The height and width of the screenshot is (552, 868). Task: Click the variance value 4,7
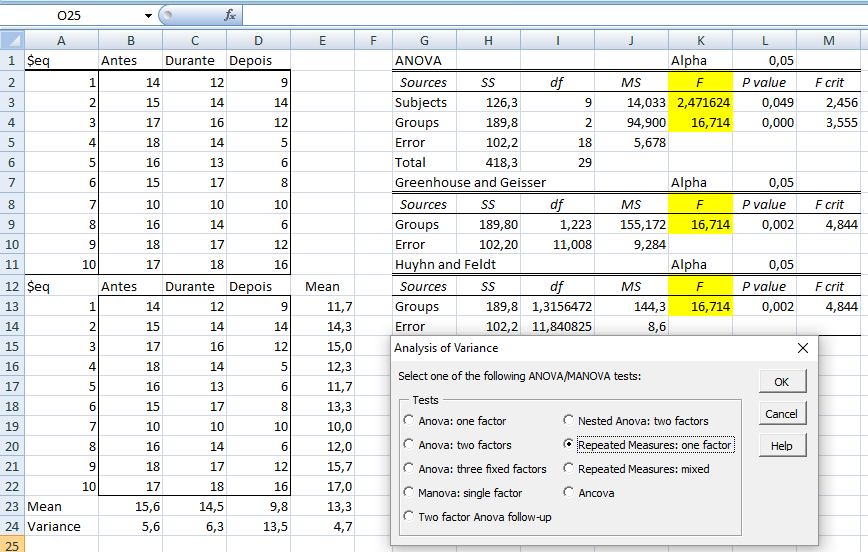click(322, 526)
